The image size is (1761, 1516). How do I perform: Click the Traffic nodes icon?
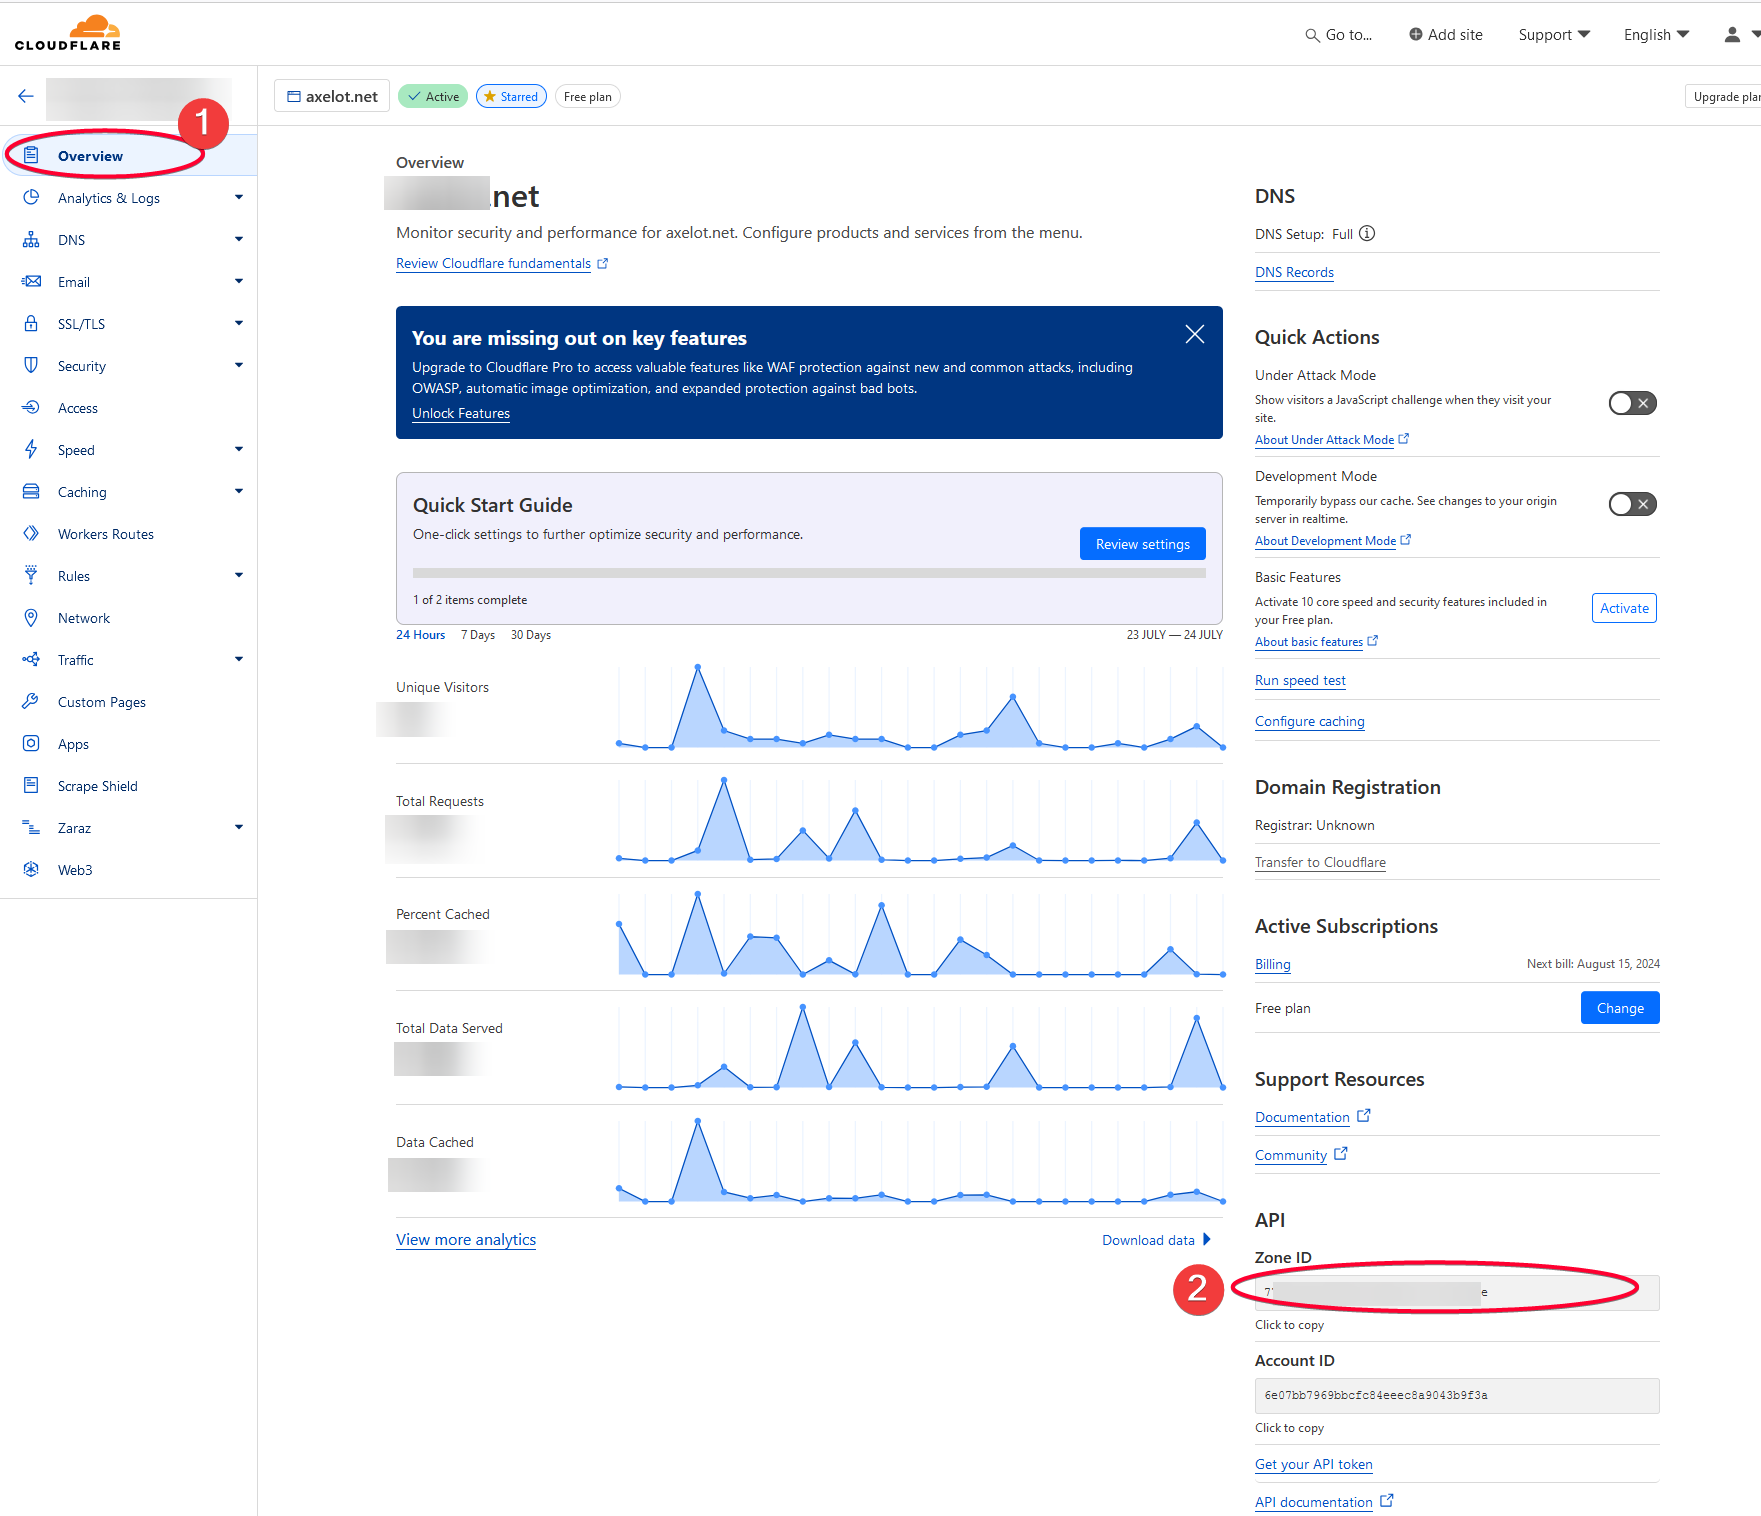coord(31,659)
